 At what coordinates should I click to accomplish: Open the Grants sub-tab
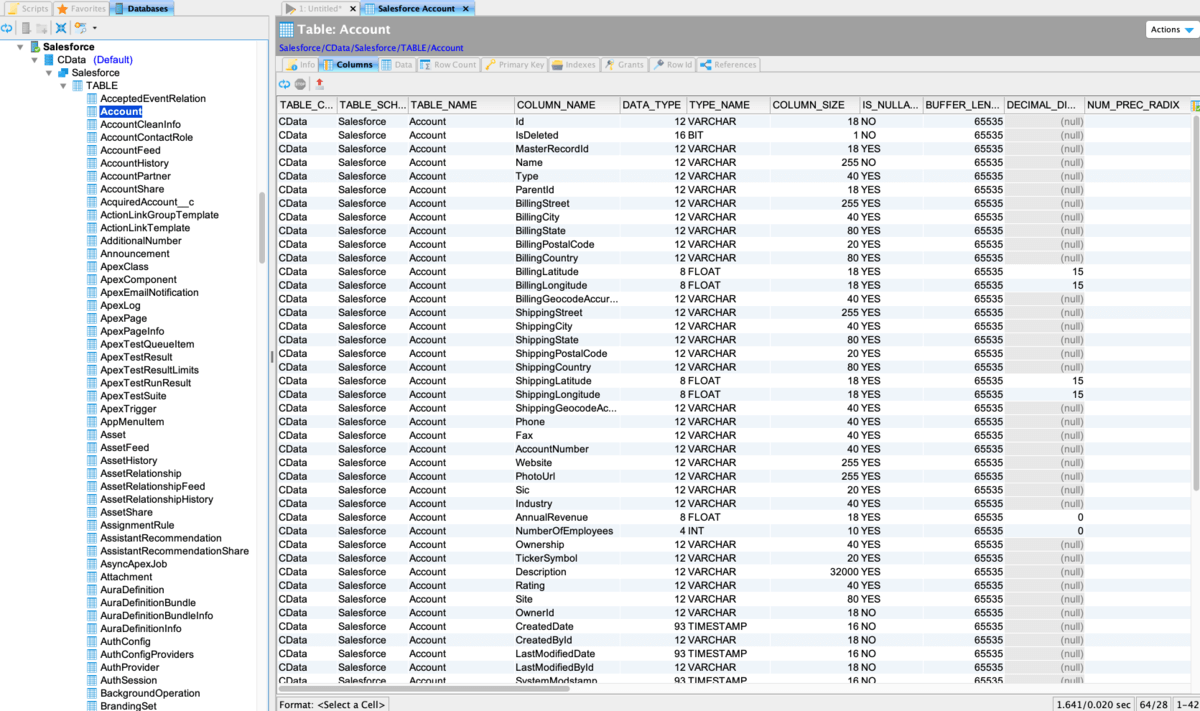click(624, 65)
